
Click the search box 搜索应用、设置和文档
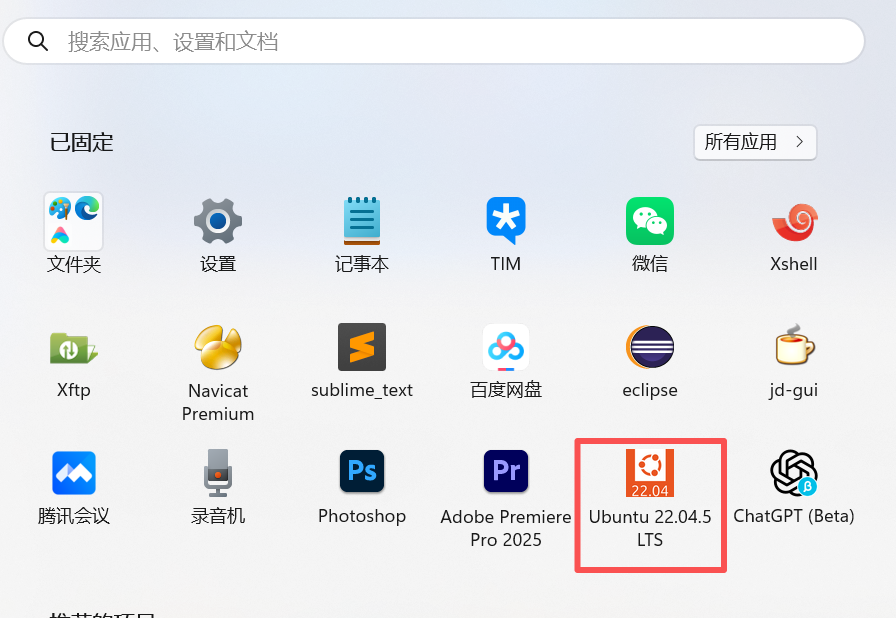[434, 41]
